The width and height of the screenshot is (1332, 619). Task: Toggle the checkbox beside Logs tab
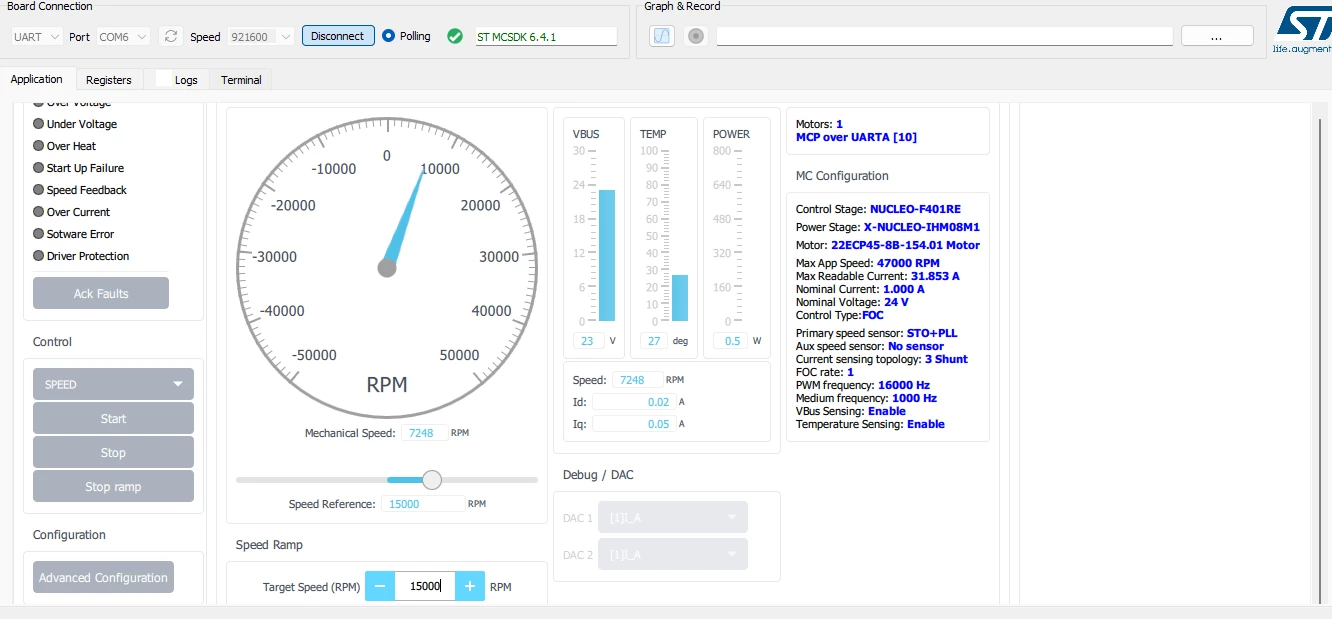(x=163, y=79)
